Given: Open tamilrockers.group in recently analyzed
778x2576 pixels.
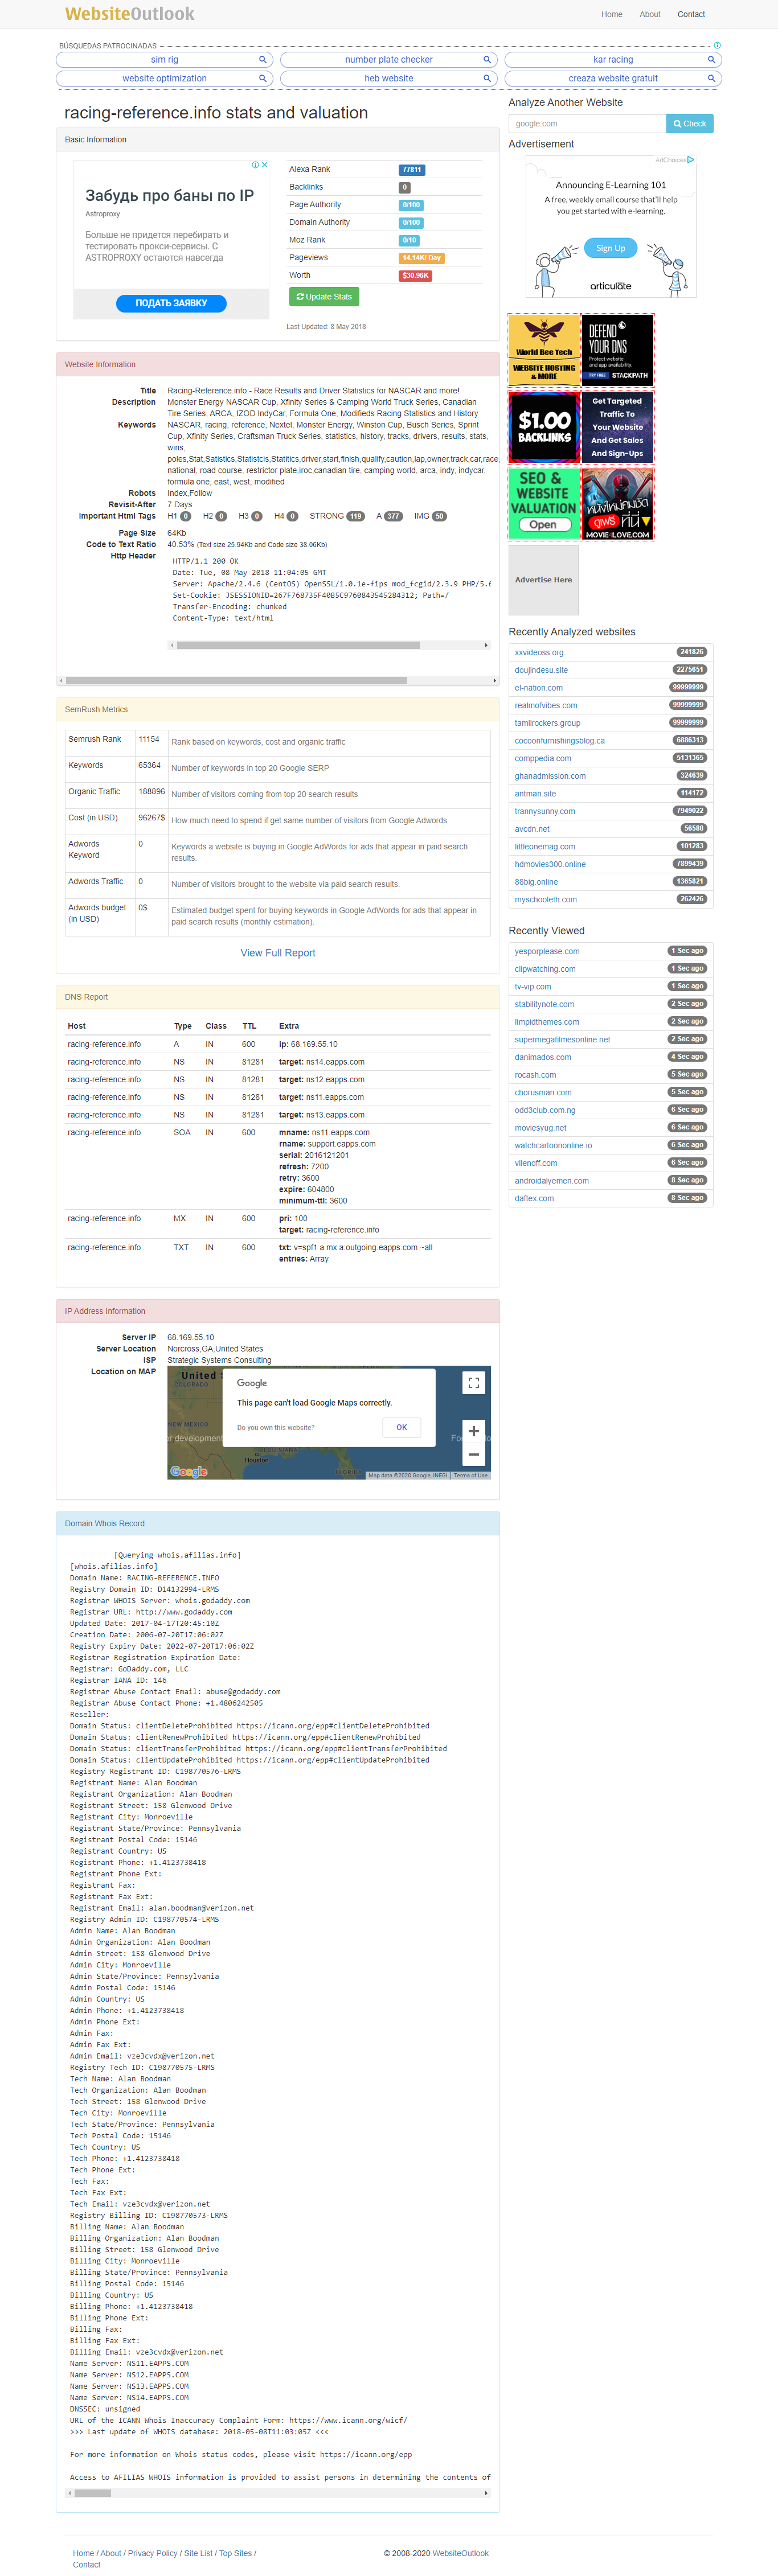Looking at the screenshot, I should tap(547, 723).
